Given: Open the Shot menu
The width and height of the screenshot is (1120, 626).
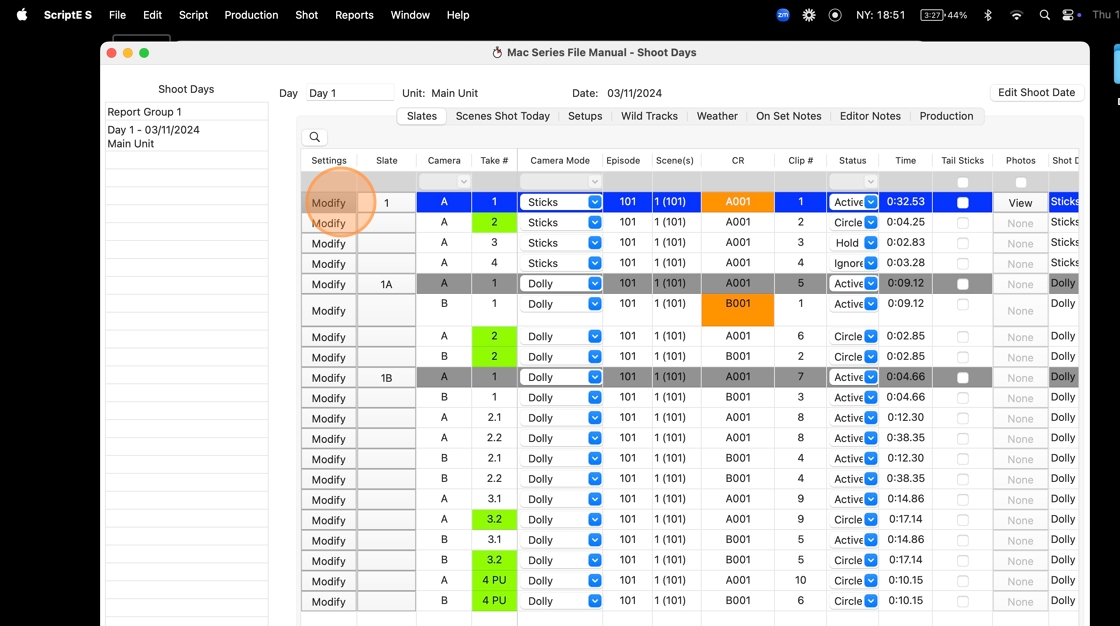Looking at the screenshot, I should [306, 15].
